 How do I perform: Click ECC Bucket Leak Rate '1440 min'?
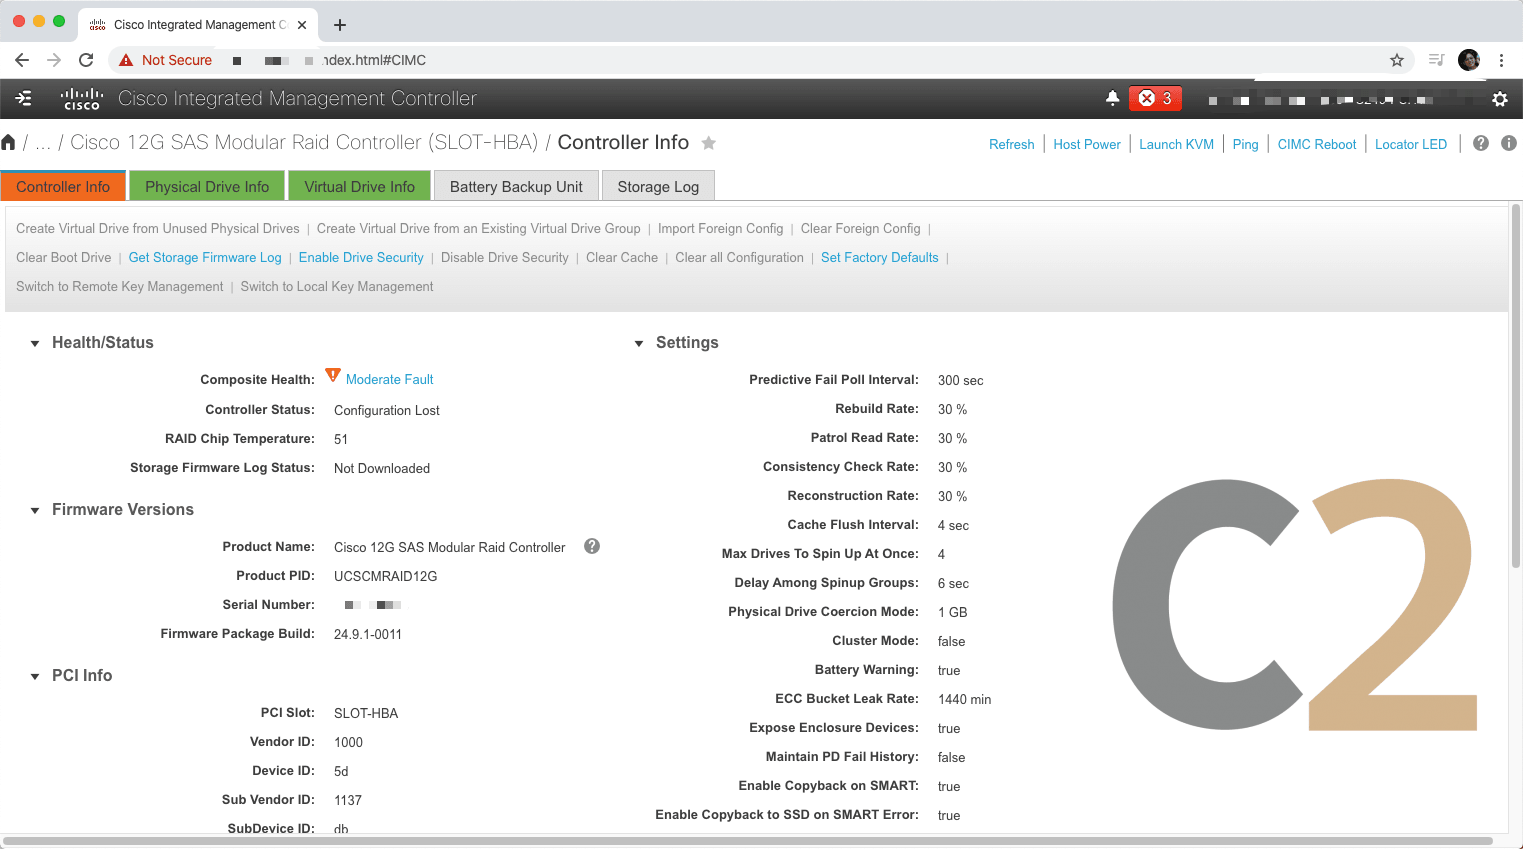[965, 699]
